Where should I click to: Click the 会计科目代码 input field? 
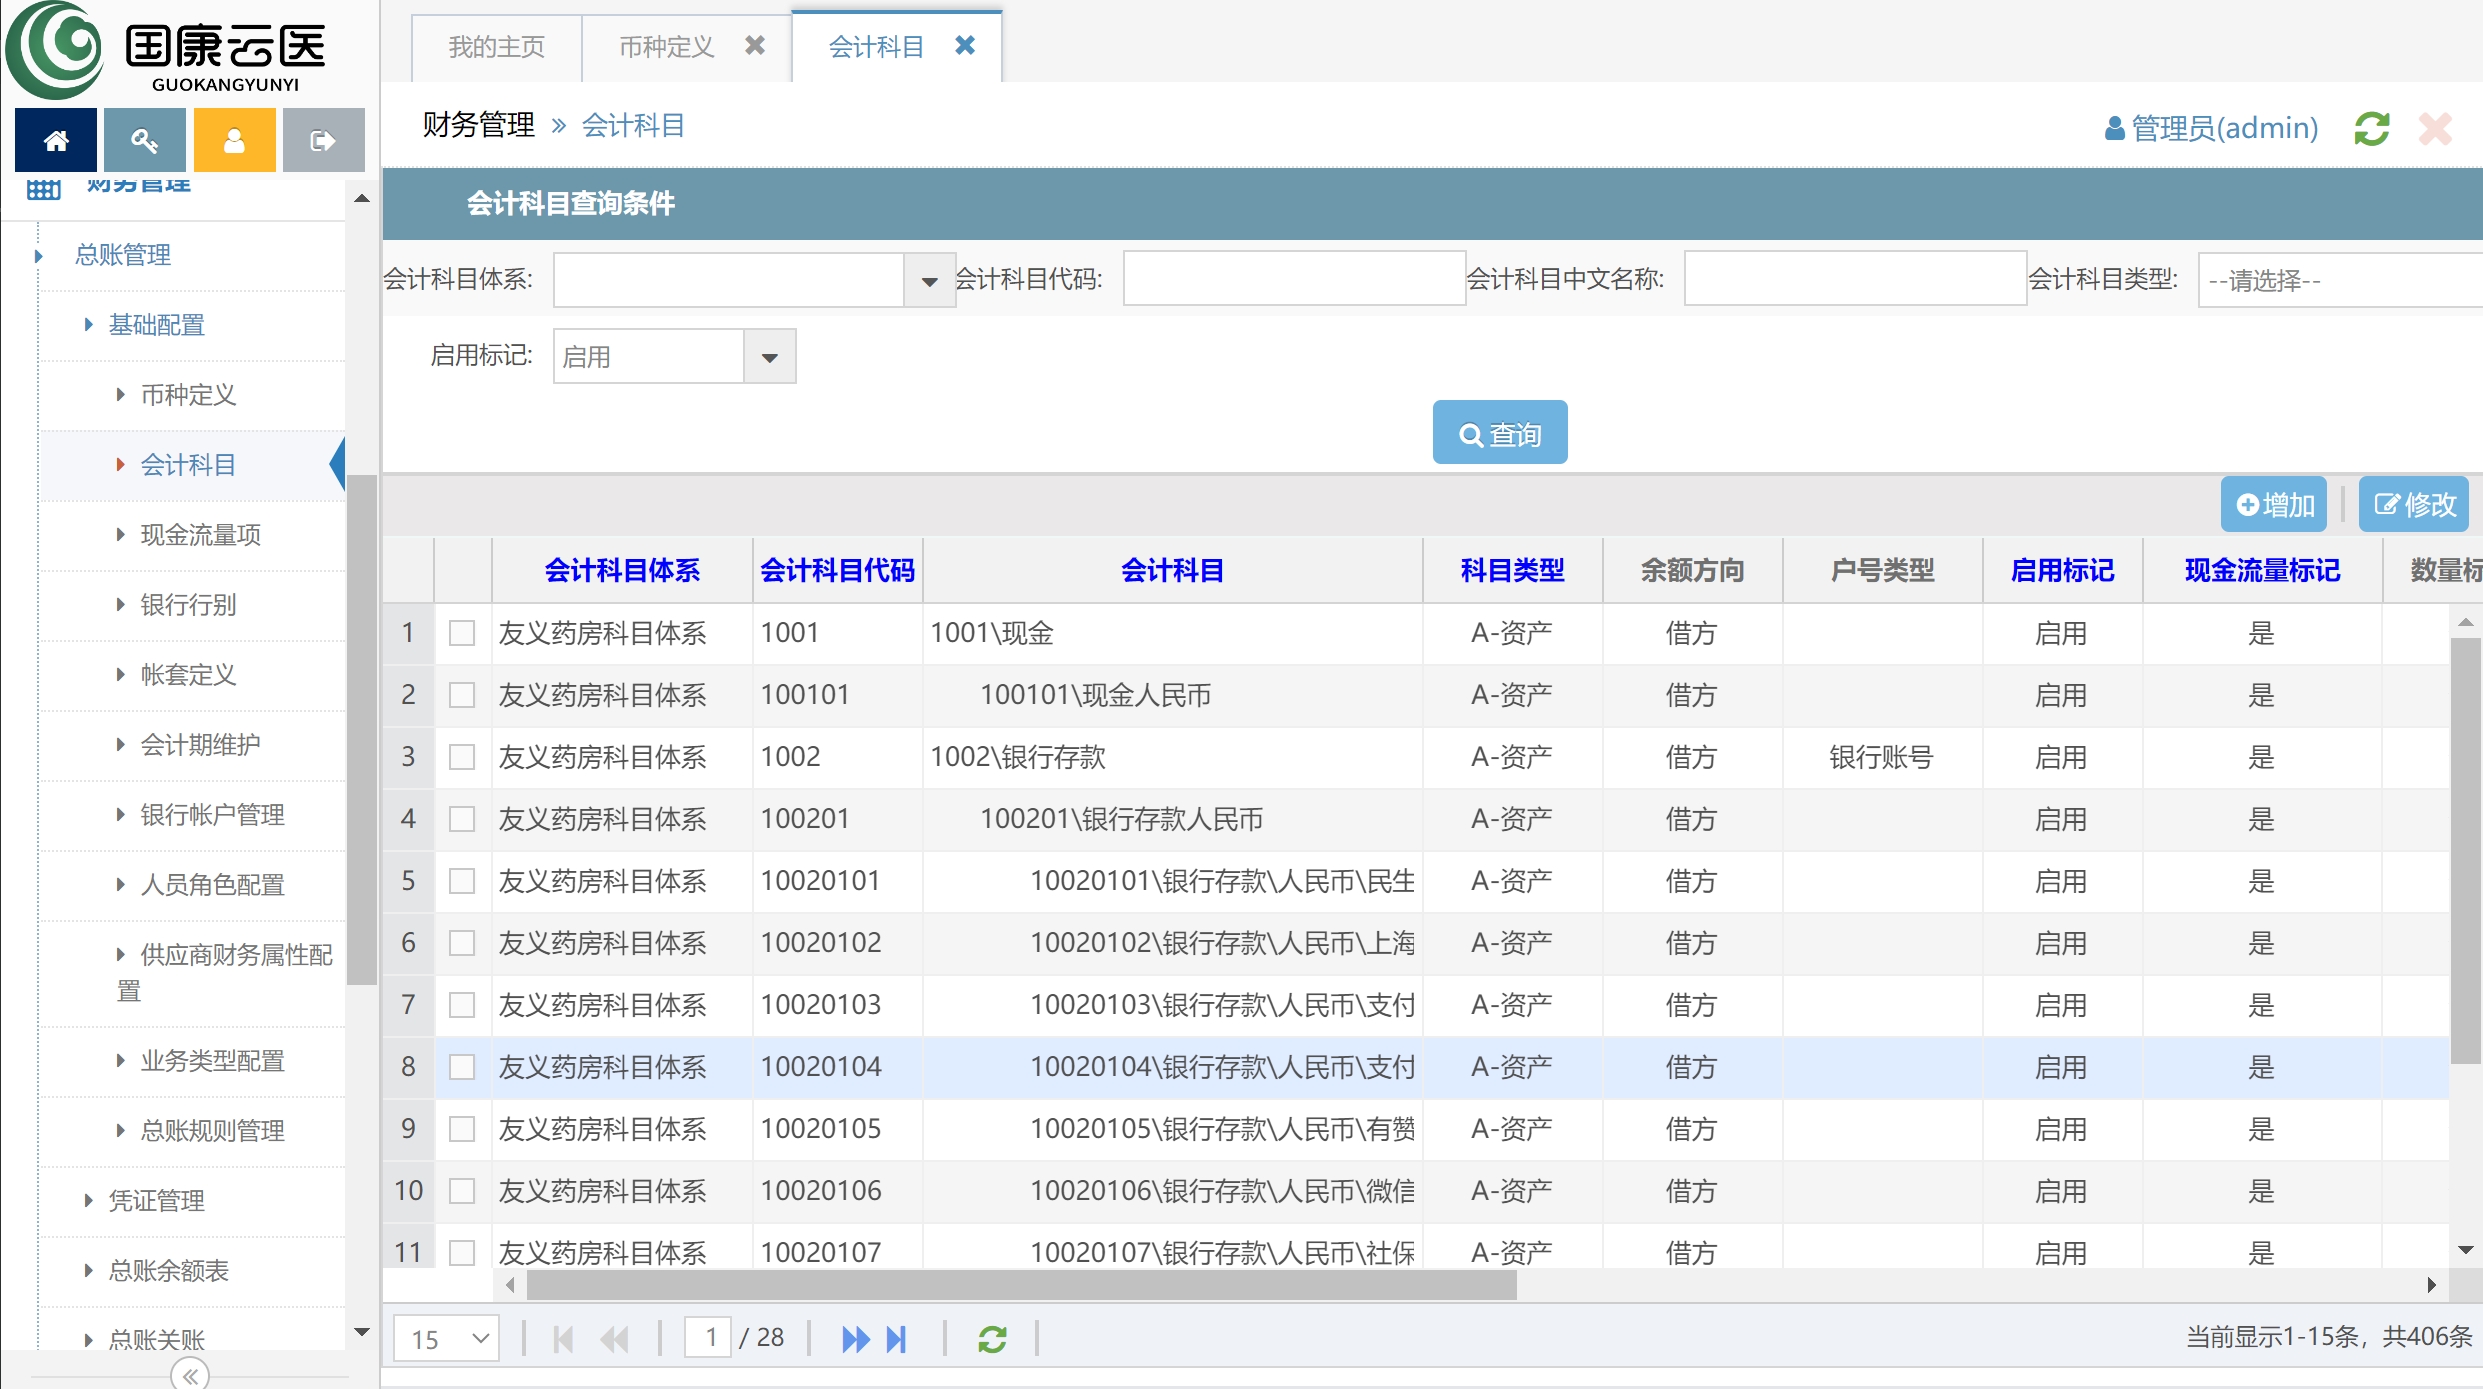(x=1293, y=279)
